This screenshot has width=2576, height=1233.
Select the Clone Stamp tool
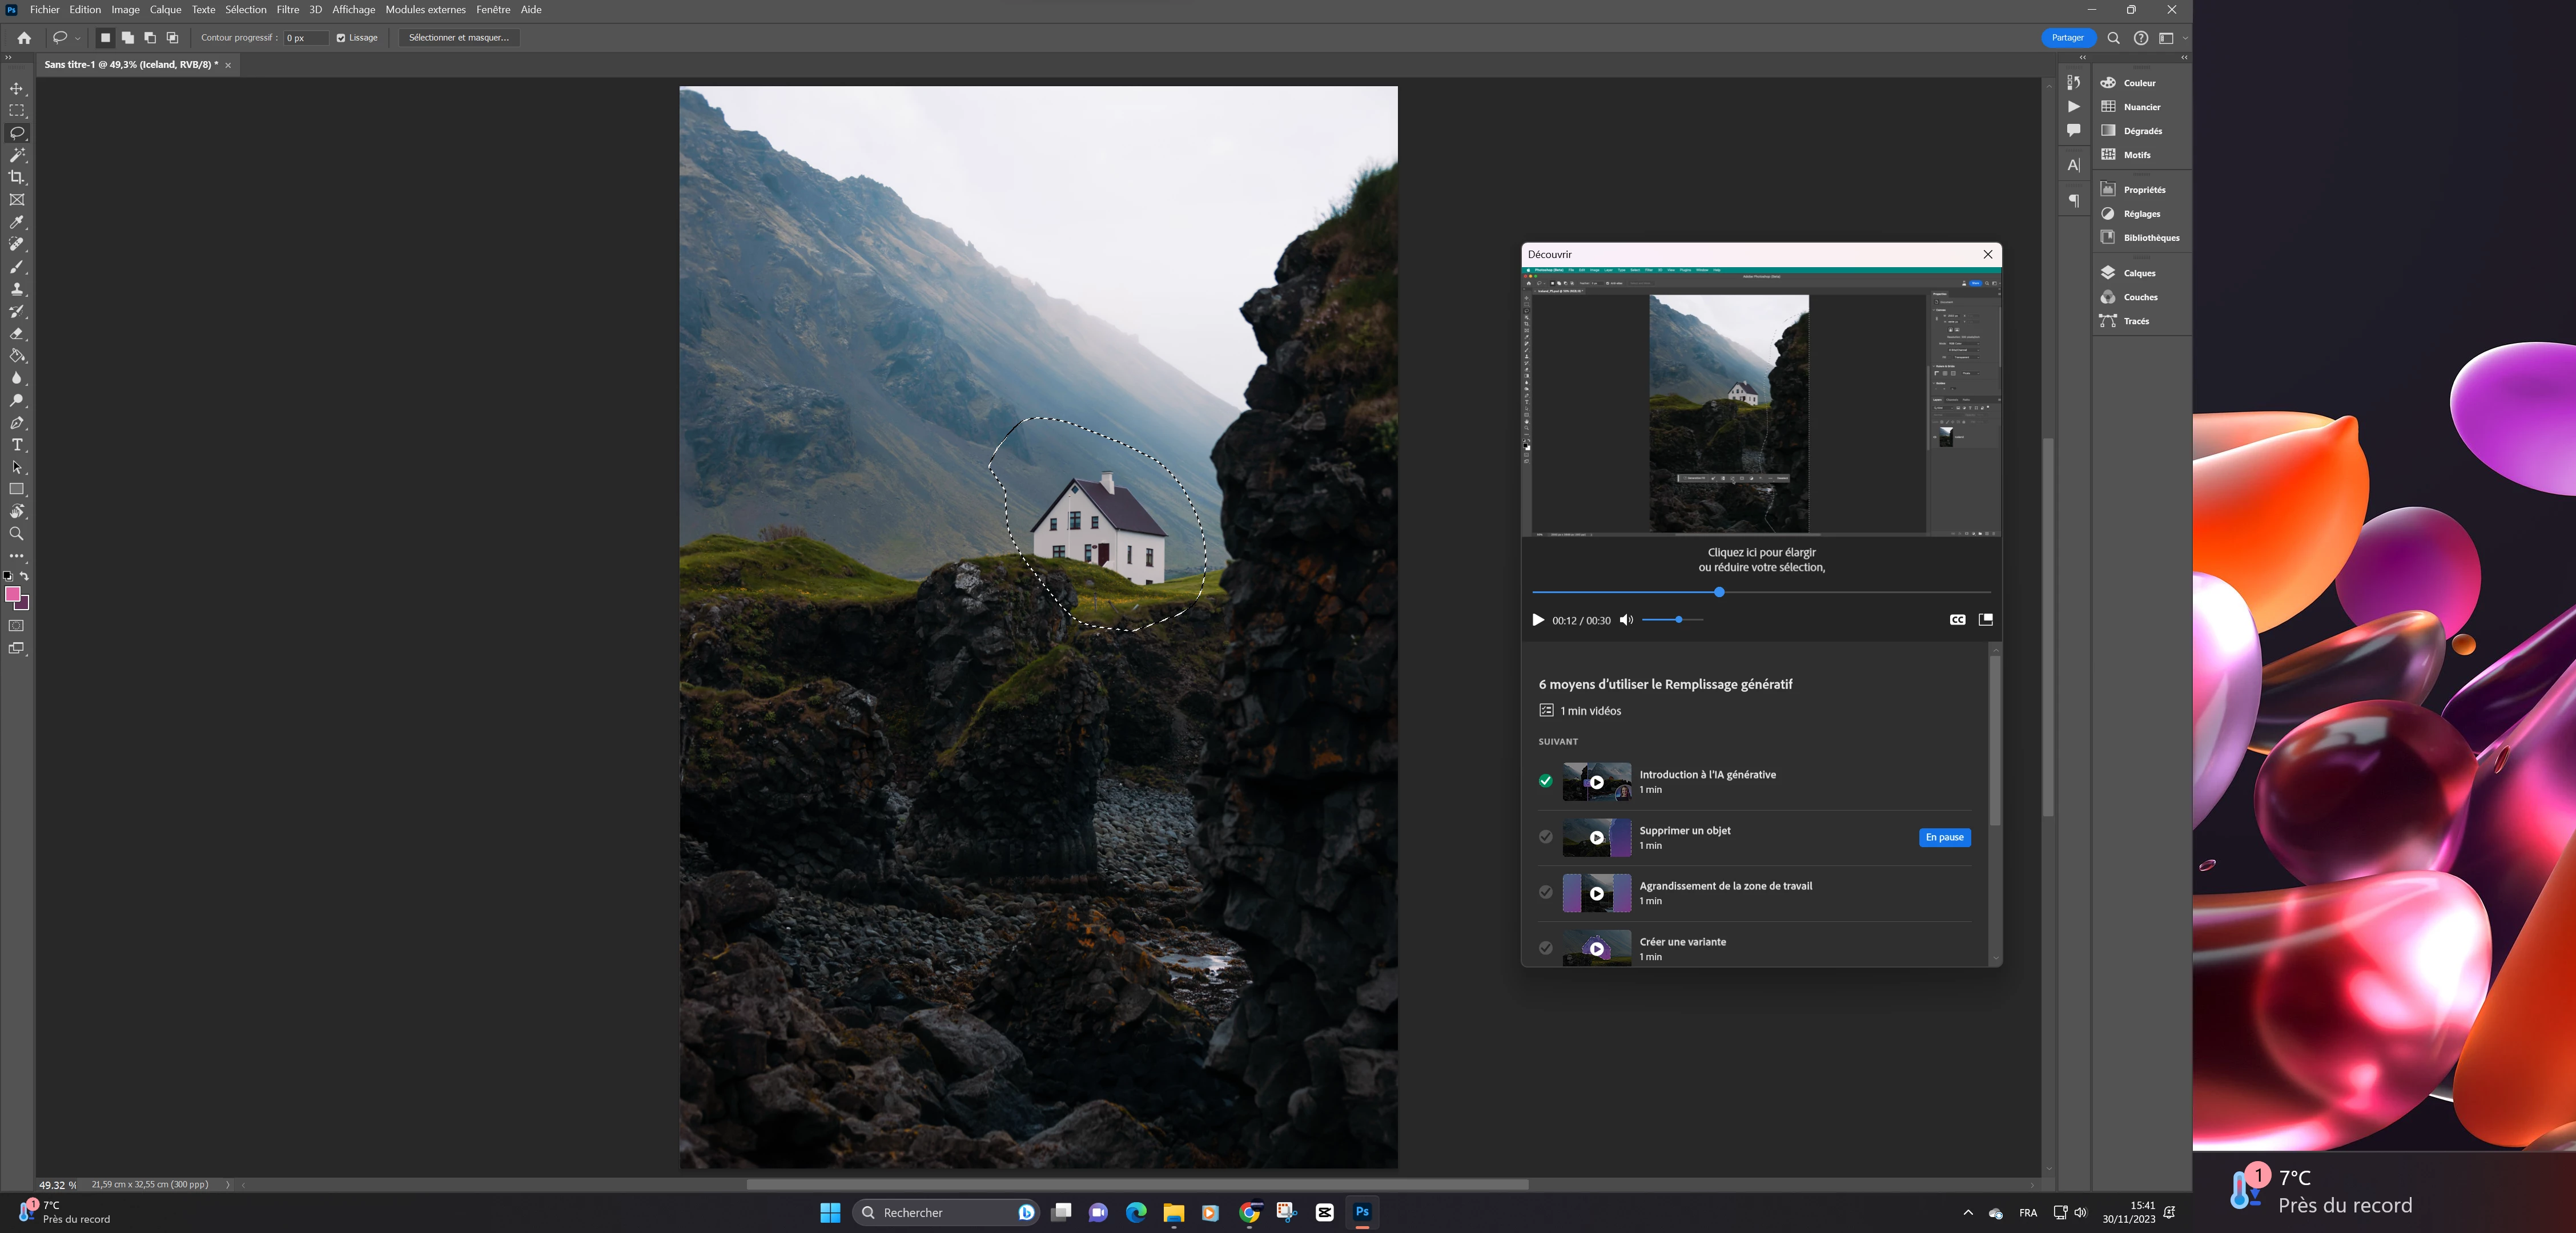pyautogui.click(x=17, y=289)
